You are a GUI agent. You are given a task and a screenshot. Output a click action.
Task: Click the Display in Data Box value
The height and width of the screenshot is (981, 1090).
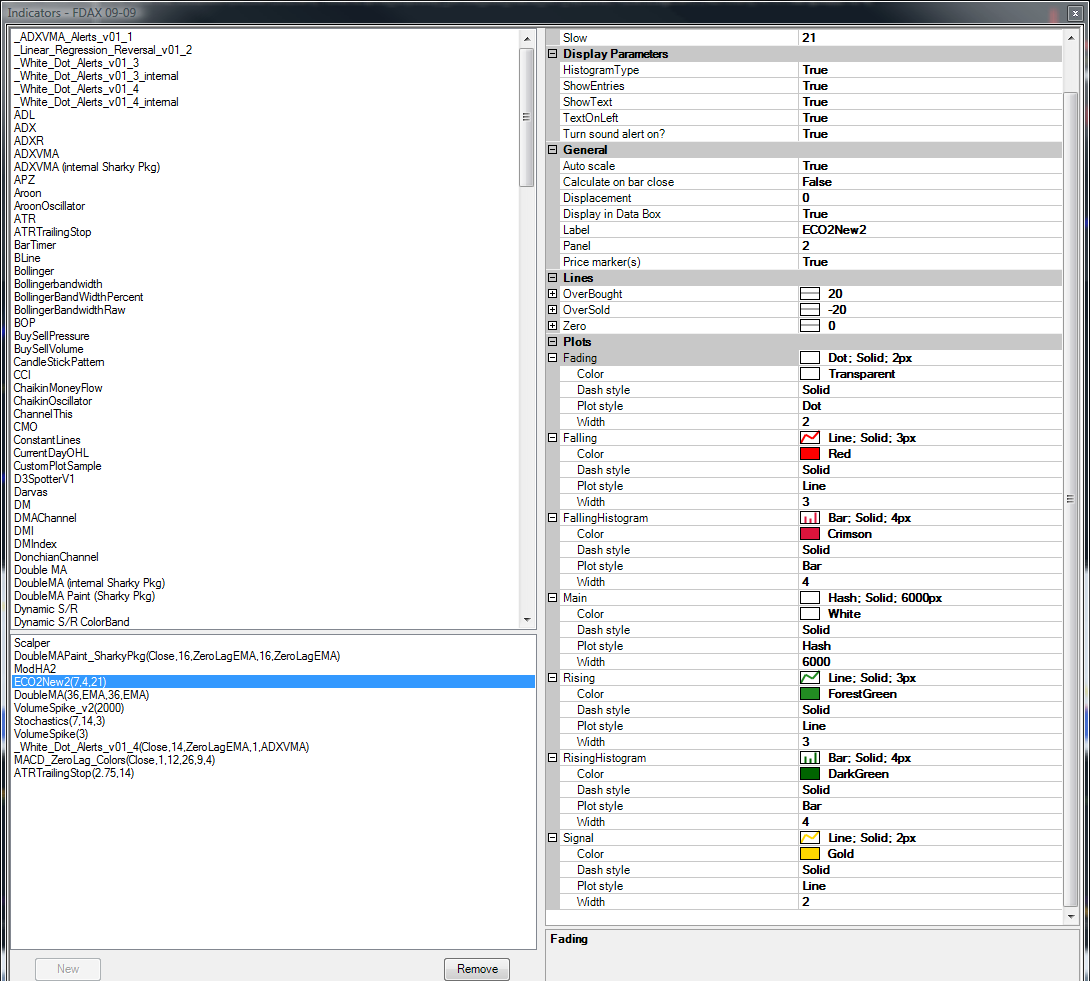pos(930,213)
